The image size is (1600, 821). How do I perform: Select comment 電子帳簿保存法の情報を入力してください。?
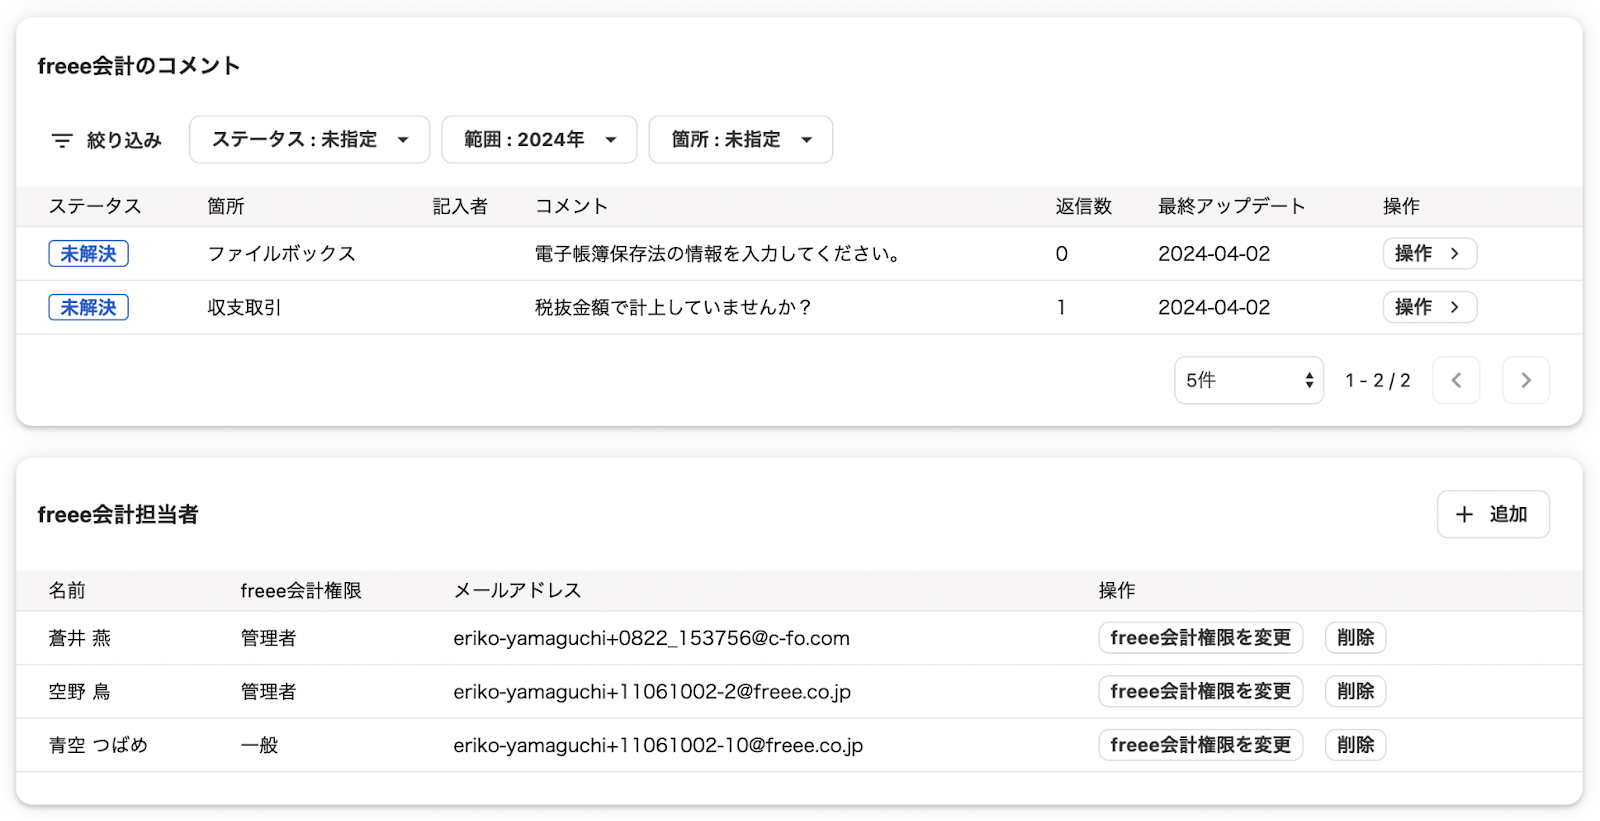717,254
